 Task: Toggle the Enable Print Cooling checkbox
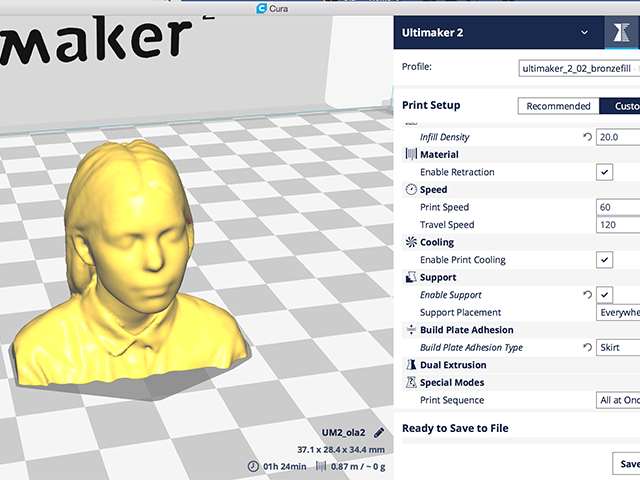click(604, 260)
